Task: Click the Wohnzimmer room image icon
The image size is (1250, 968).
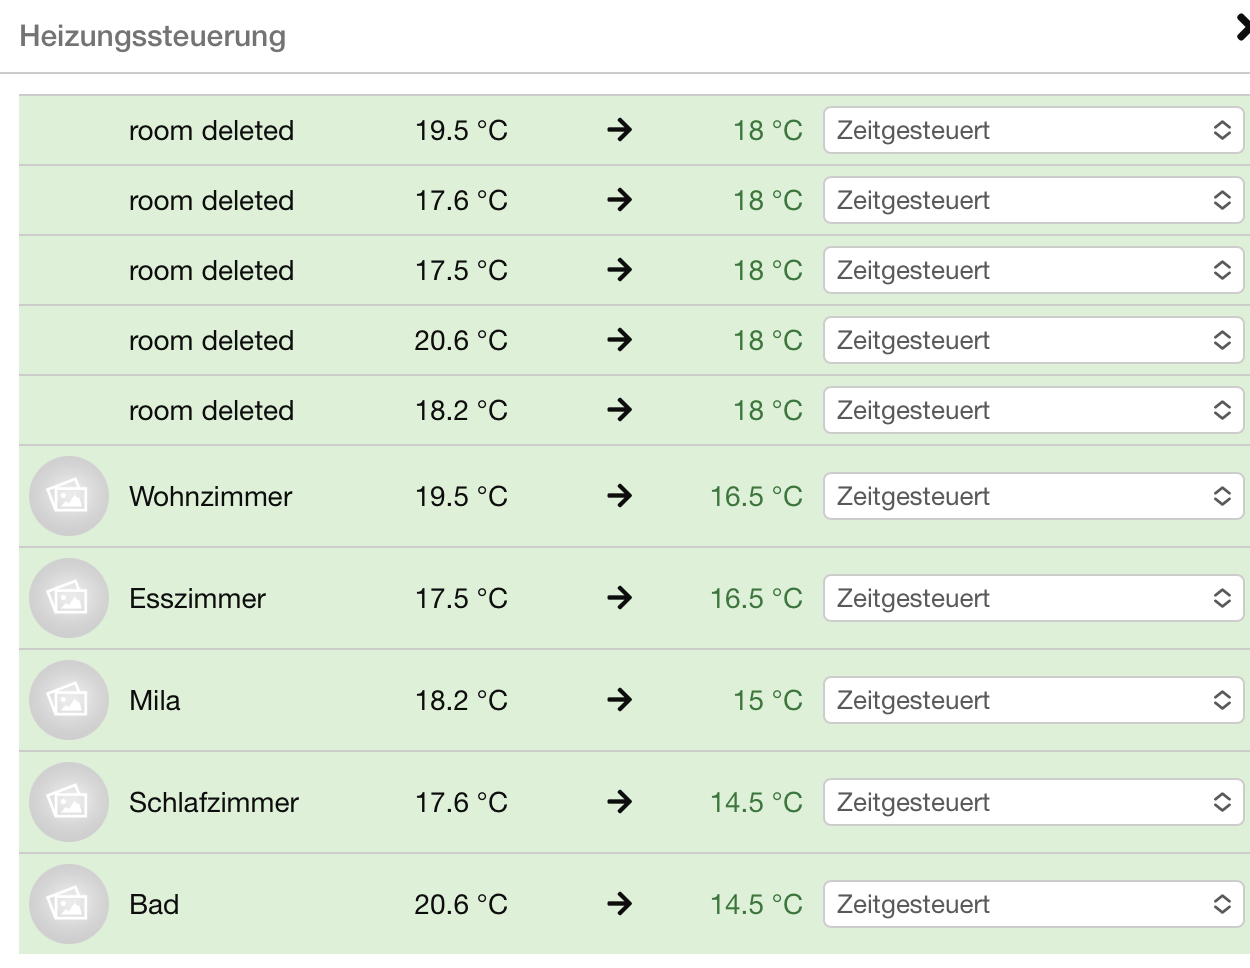Action: 68,496
